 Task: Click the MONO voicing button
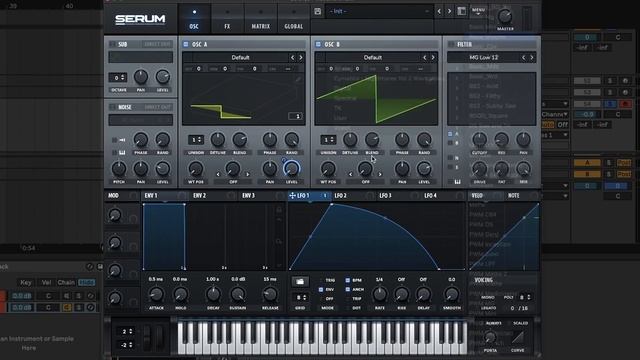tap(488, 297)
